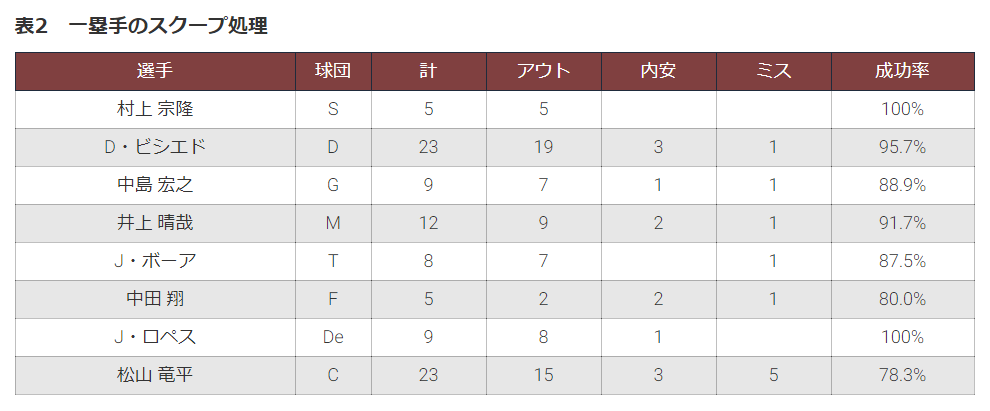Click player name 松山 竜平

tap(155, 375)
